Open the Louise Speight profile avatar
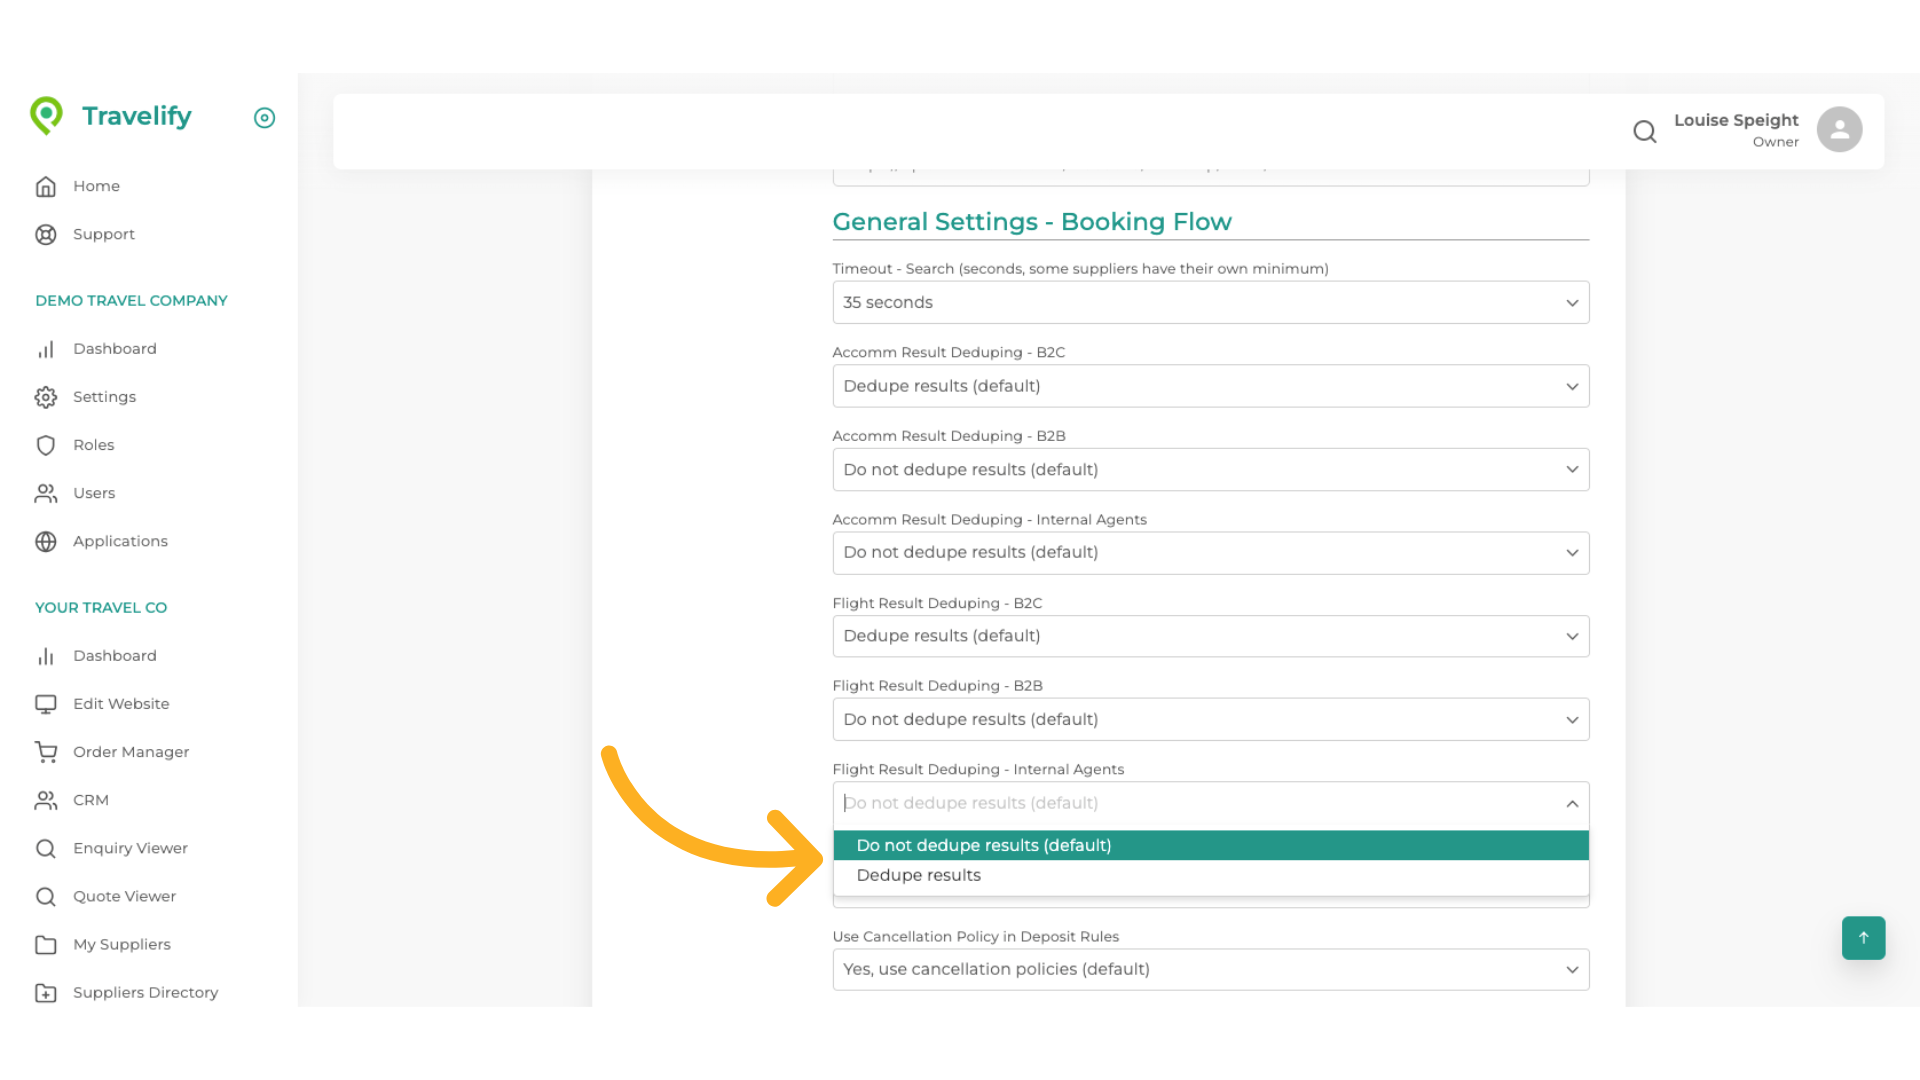The height and width of the screenshot is (1080, 1920). pos(1840,129)
